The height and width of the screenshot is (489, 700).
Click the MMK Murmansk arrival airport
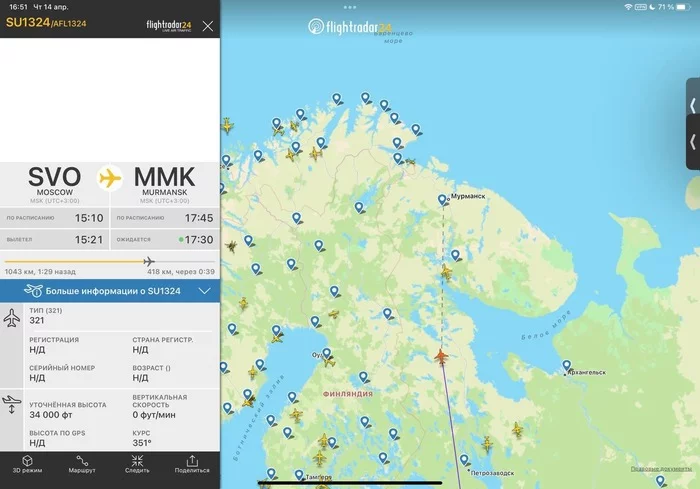pyautogui.click(x=165, y=183)
